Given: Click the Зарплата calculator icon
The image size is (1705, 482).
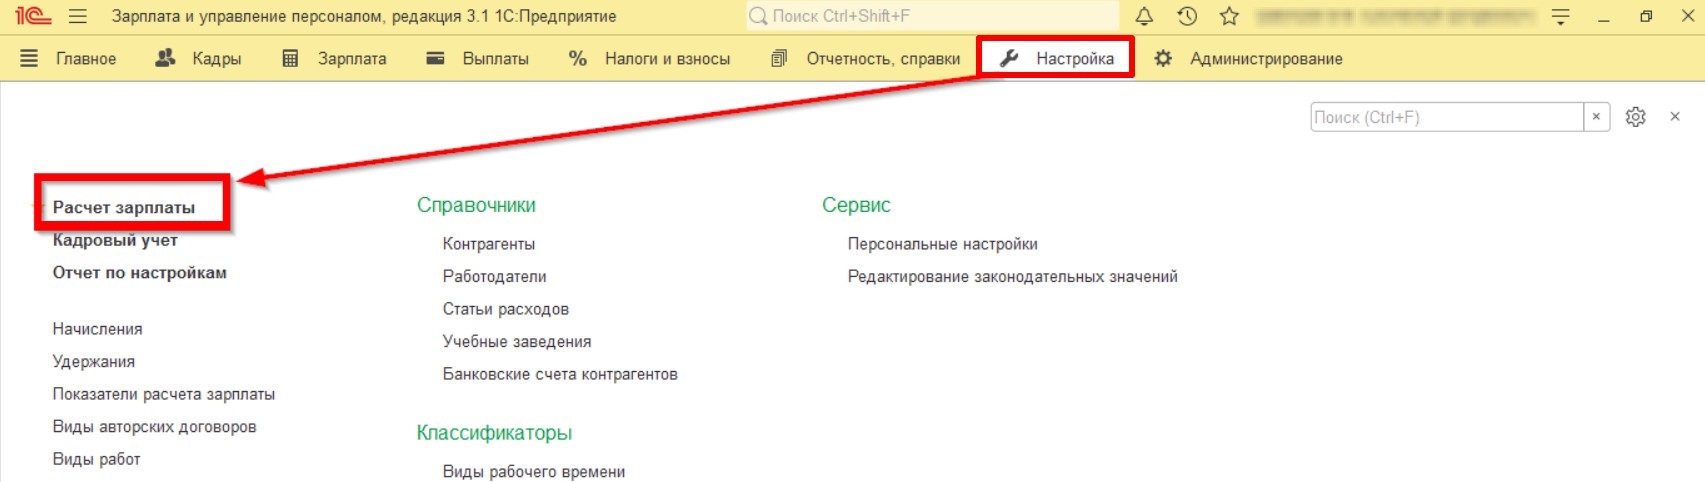Looking at the screenshot, I should pos(290,59).
